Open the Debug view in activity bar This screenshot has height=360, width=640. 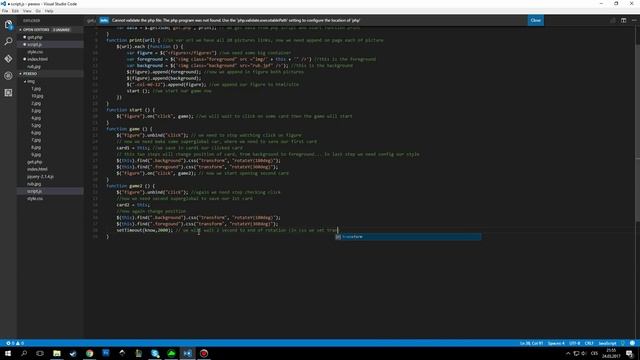[8, 76]
